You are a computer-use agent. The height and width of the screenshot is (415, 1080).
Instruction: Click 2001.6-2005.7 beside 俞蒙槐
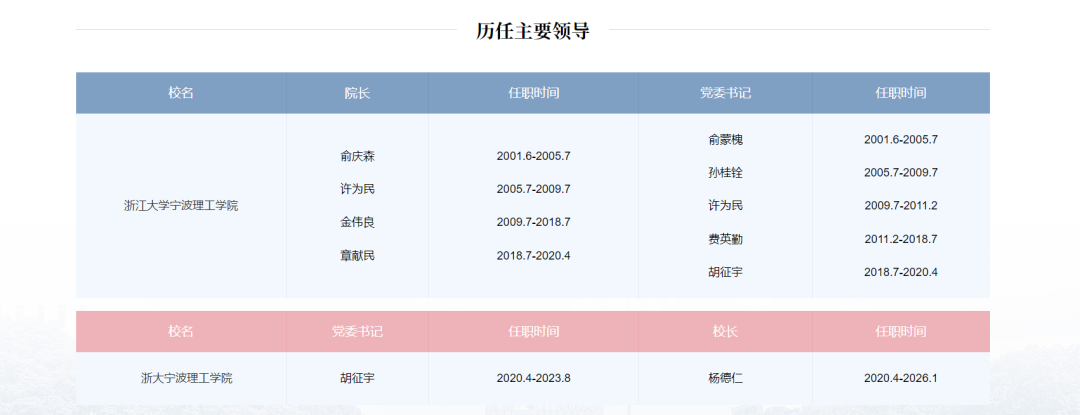point(901,140)
